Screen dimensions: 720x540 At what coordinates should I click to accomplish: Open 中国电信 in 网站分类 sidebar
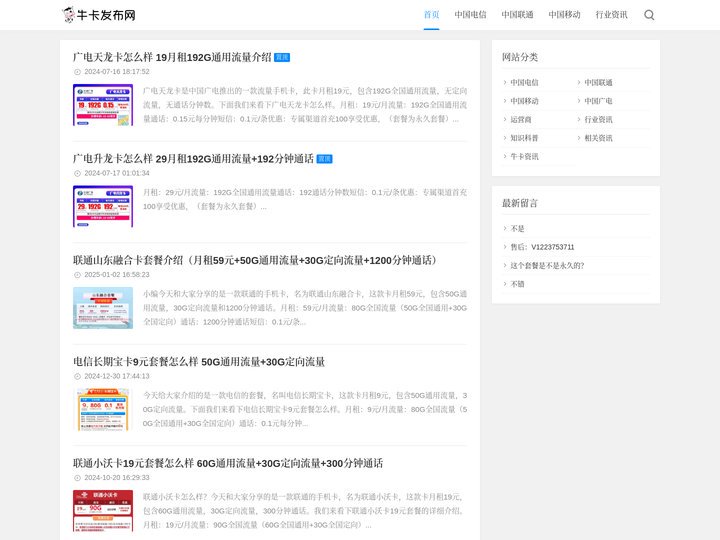point(524,83)
